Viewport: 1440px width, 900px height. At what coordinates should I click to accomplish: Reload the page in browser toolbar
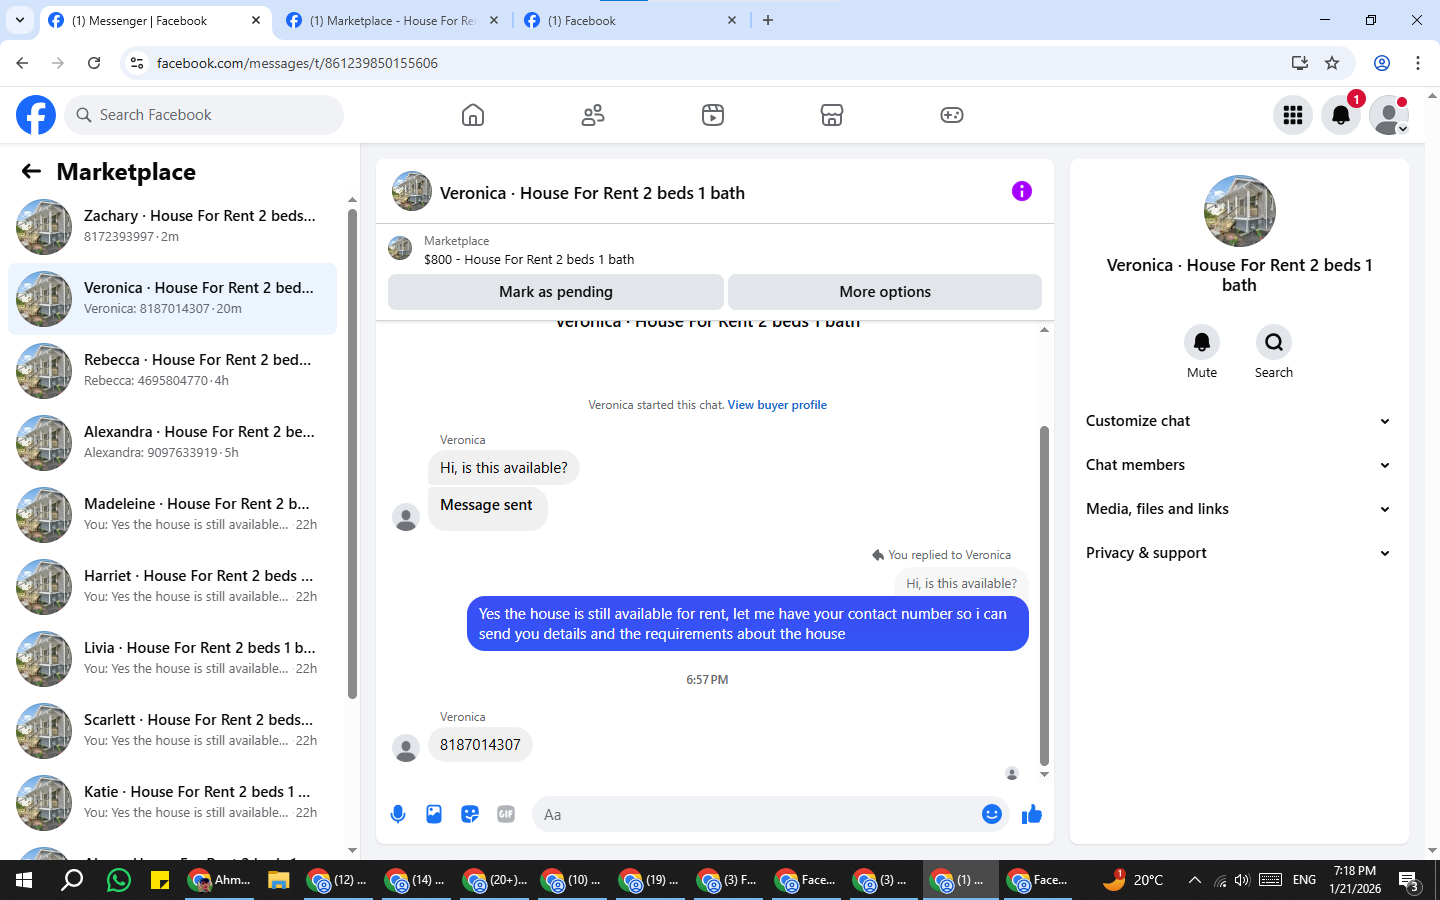click(94, 63)
